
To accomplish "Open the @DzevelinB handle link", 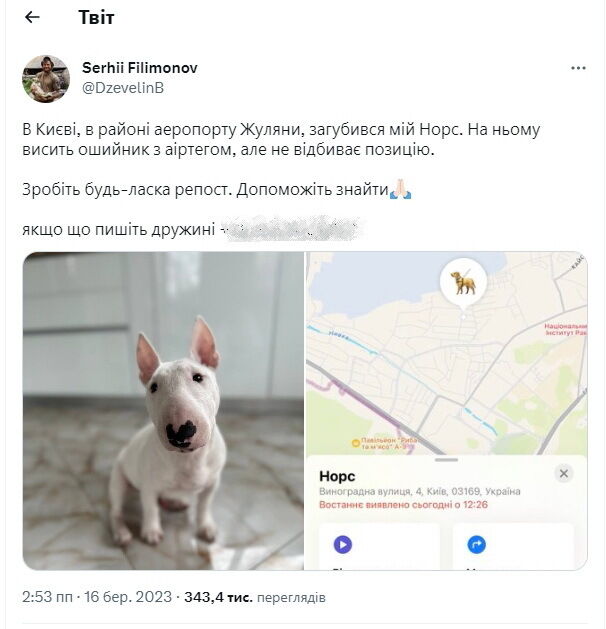I will 123,88.
